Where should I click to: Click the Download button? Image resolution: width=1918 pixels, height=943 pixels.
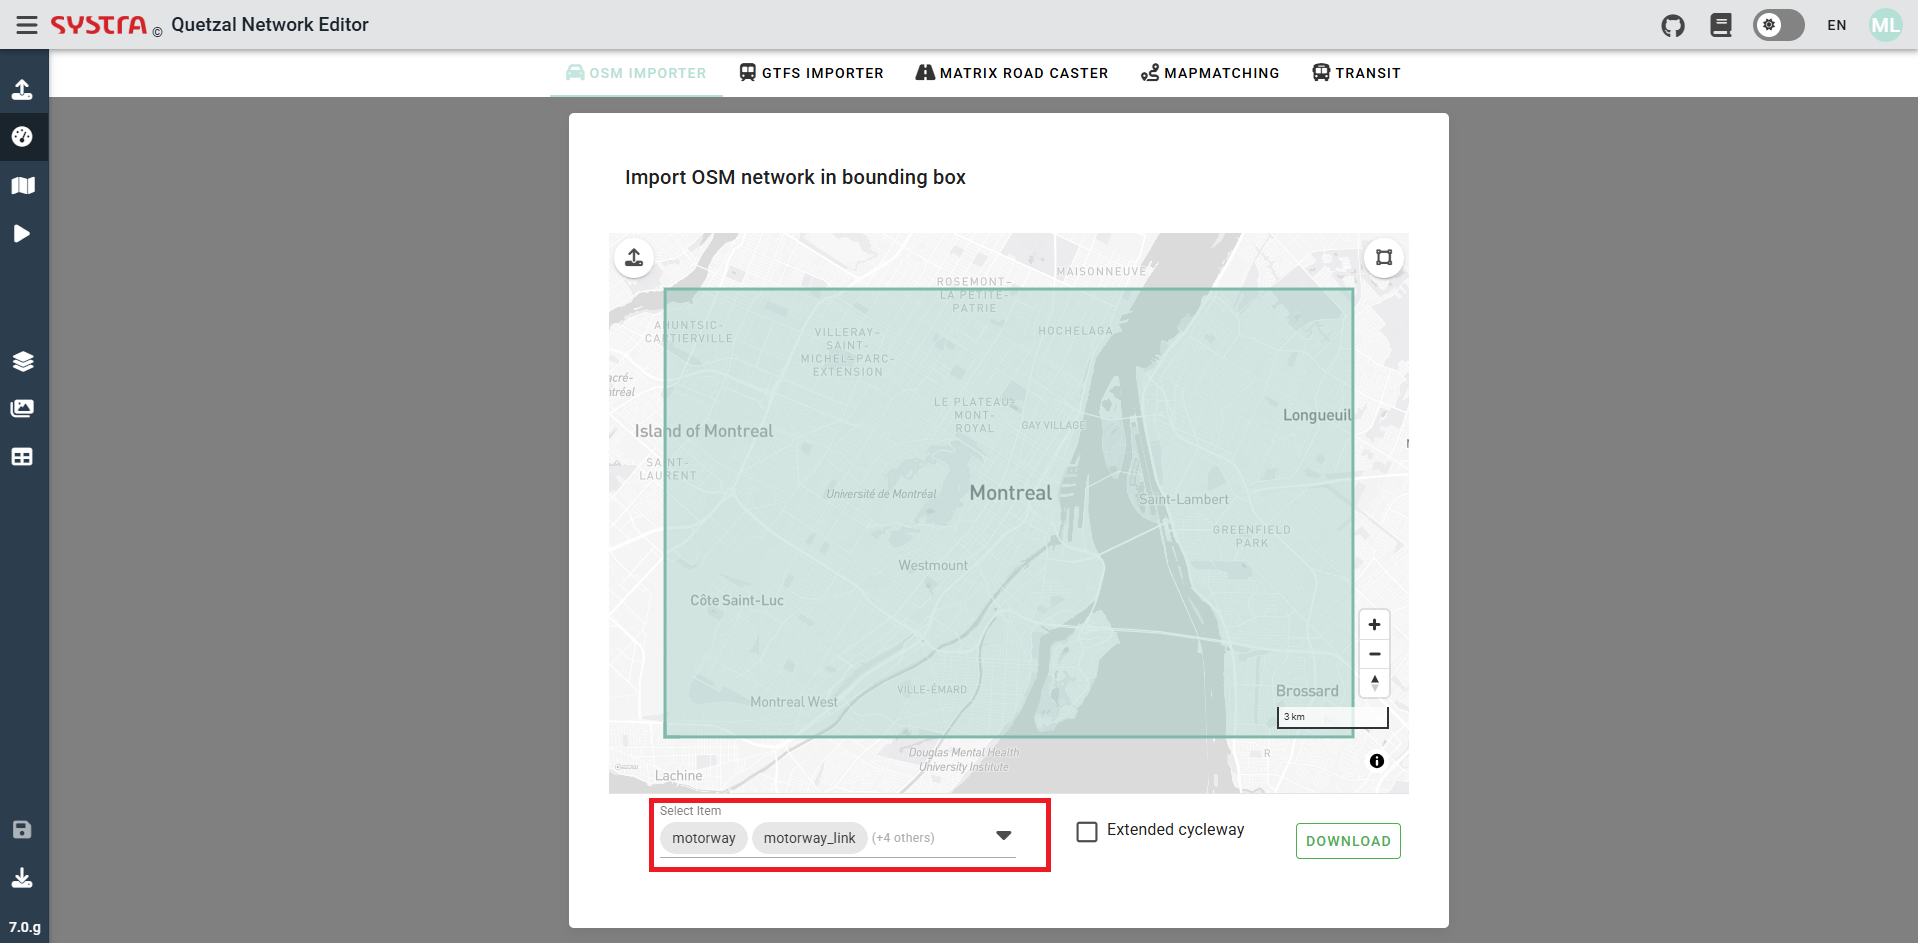pos(1348,841)
